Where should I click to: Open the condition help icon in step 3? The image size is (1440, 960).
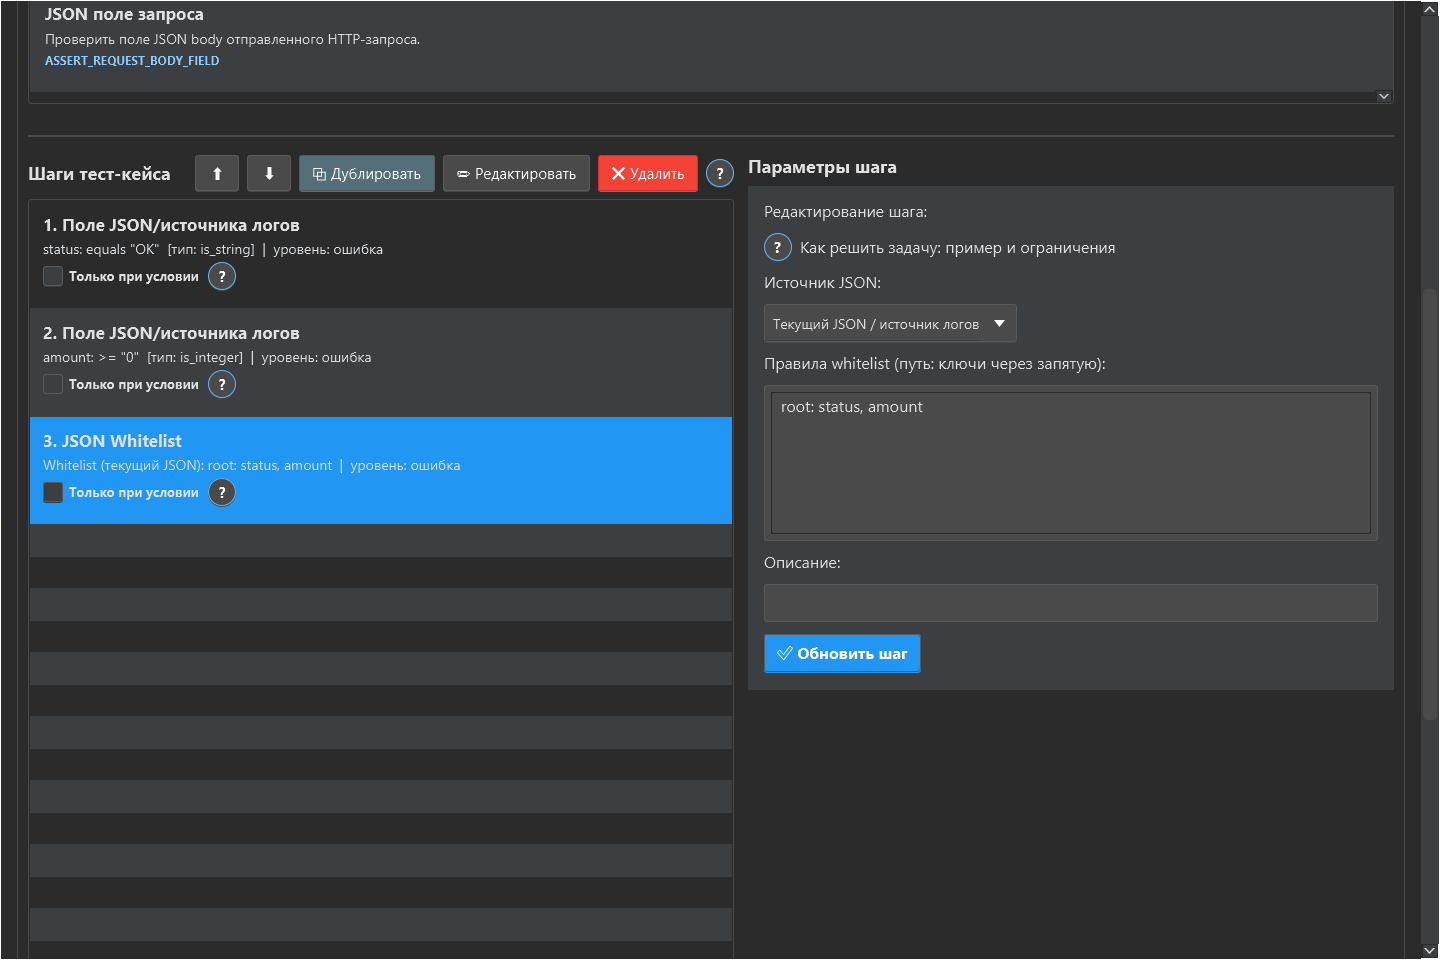[222, 493]
